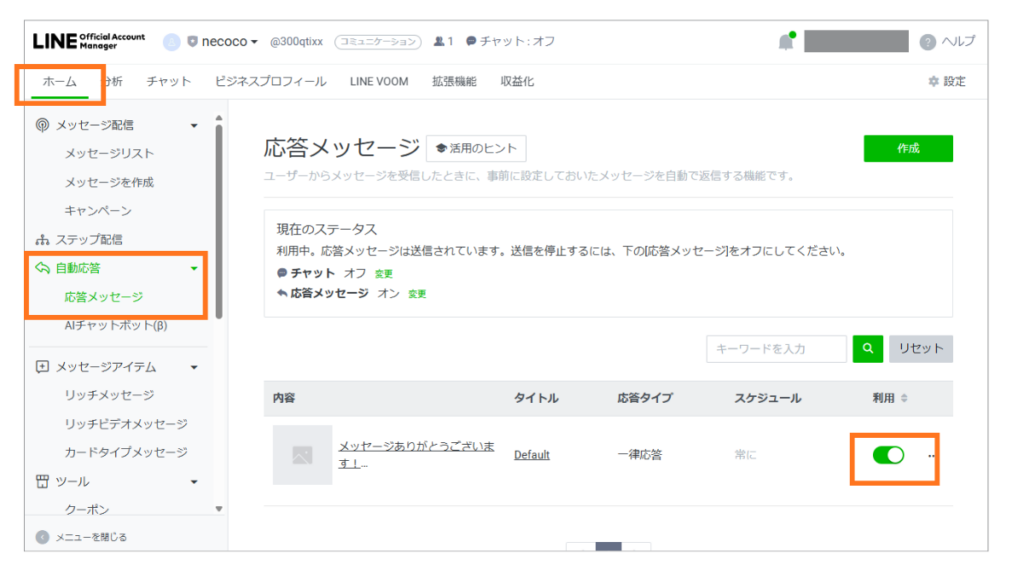Click the green search magnifier button
Viewport: 1024px width, 577px height.
click(867, 349)
